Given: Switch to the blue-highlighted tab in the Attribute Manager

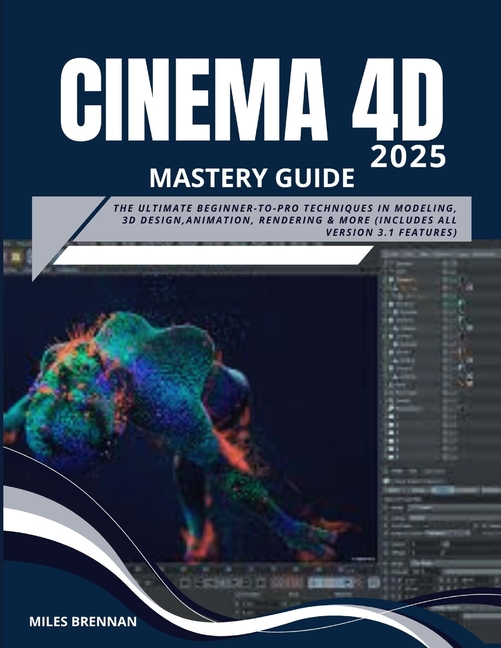Looking at the screenshot, I should 443,491.
